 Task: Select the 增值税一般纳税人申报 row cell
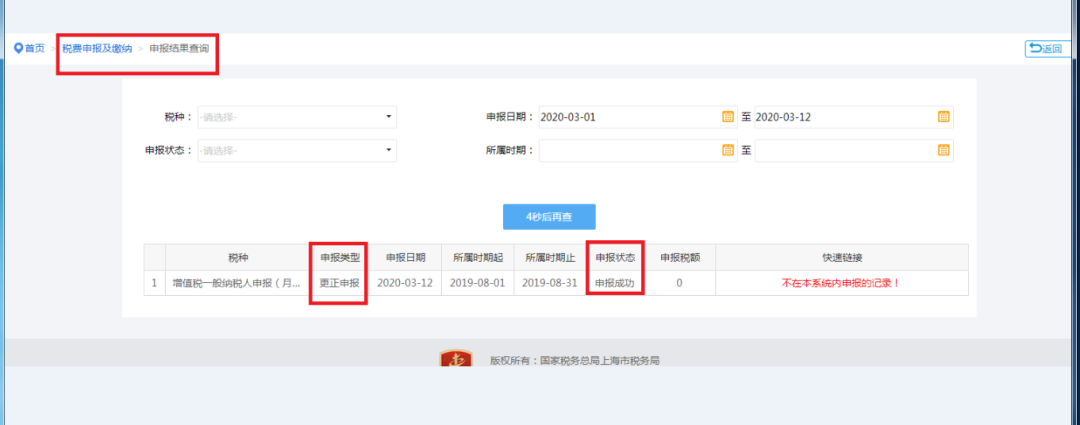coord(236,283)
